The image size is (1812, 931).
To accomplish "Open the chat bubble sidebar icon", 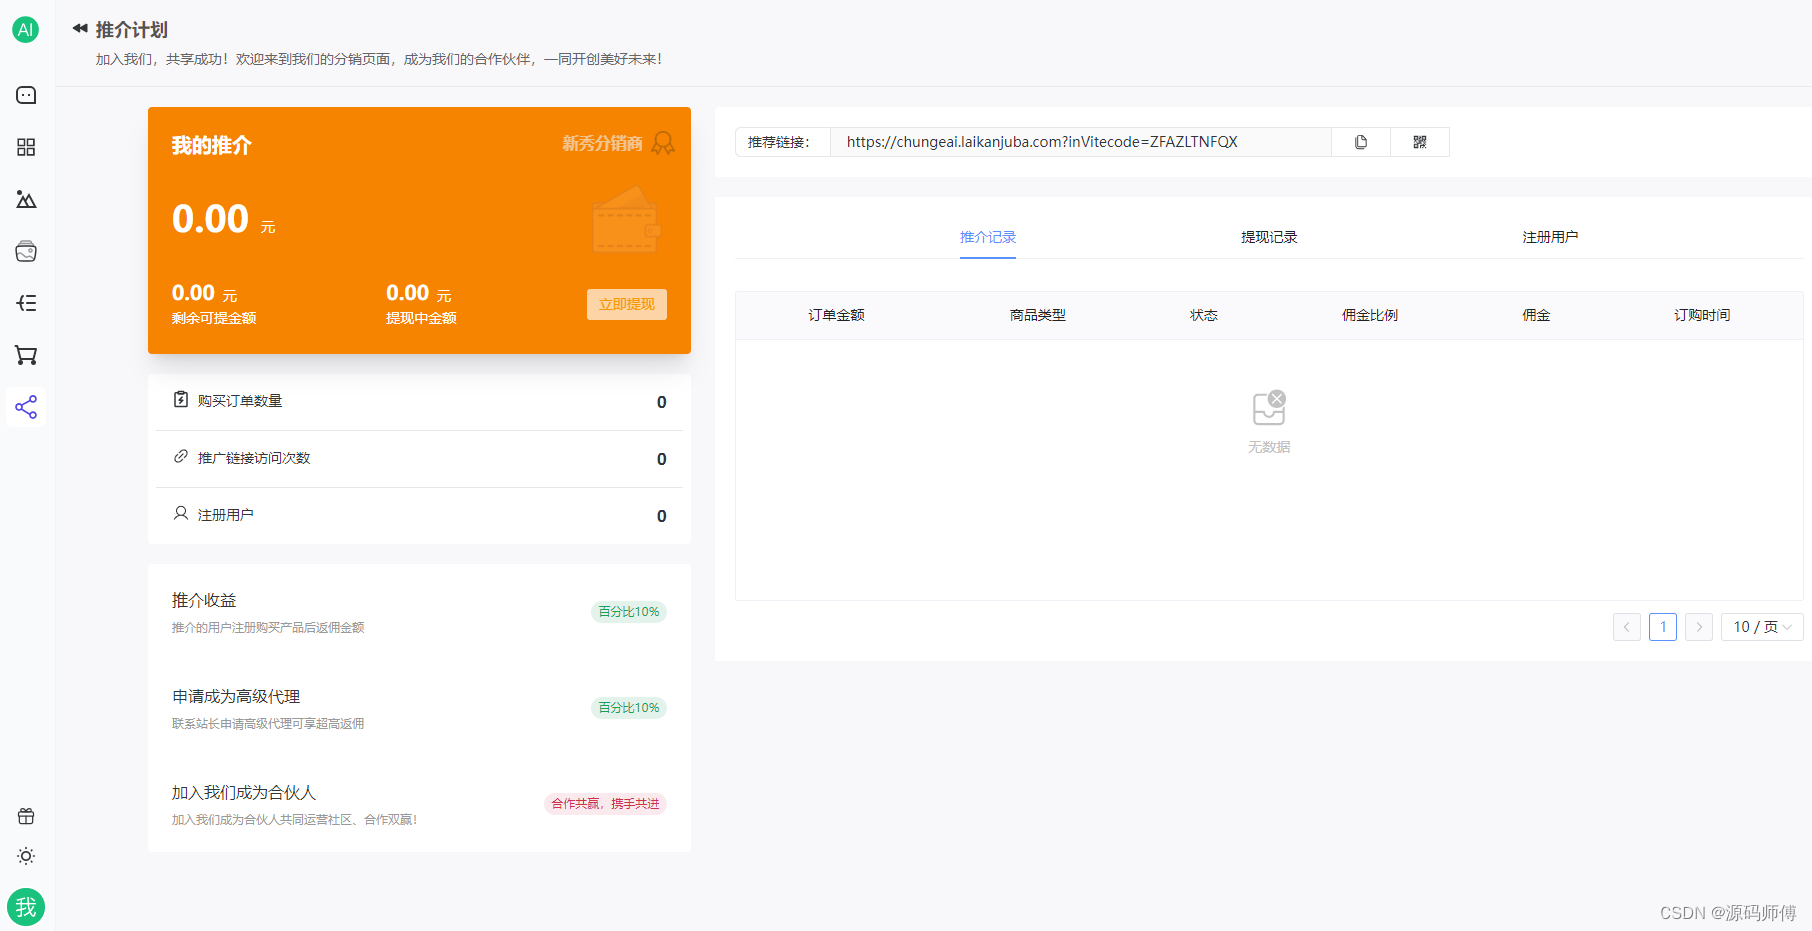I will (26, 95).
